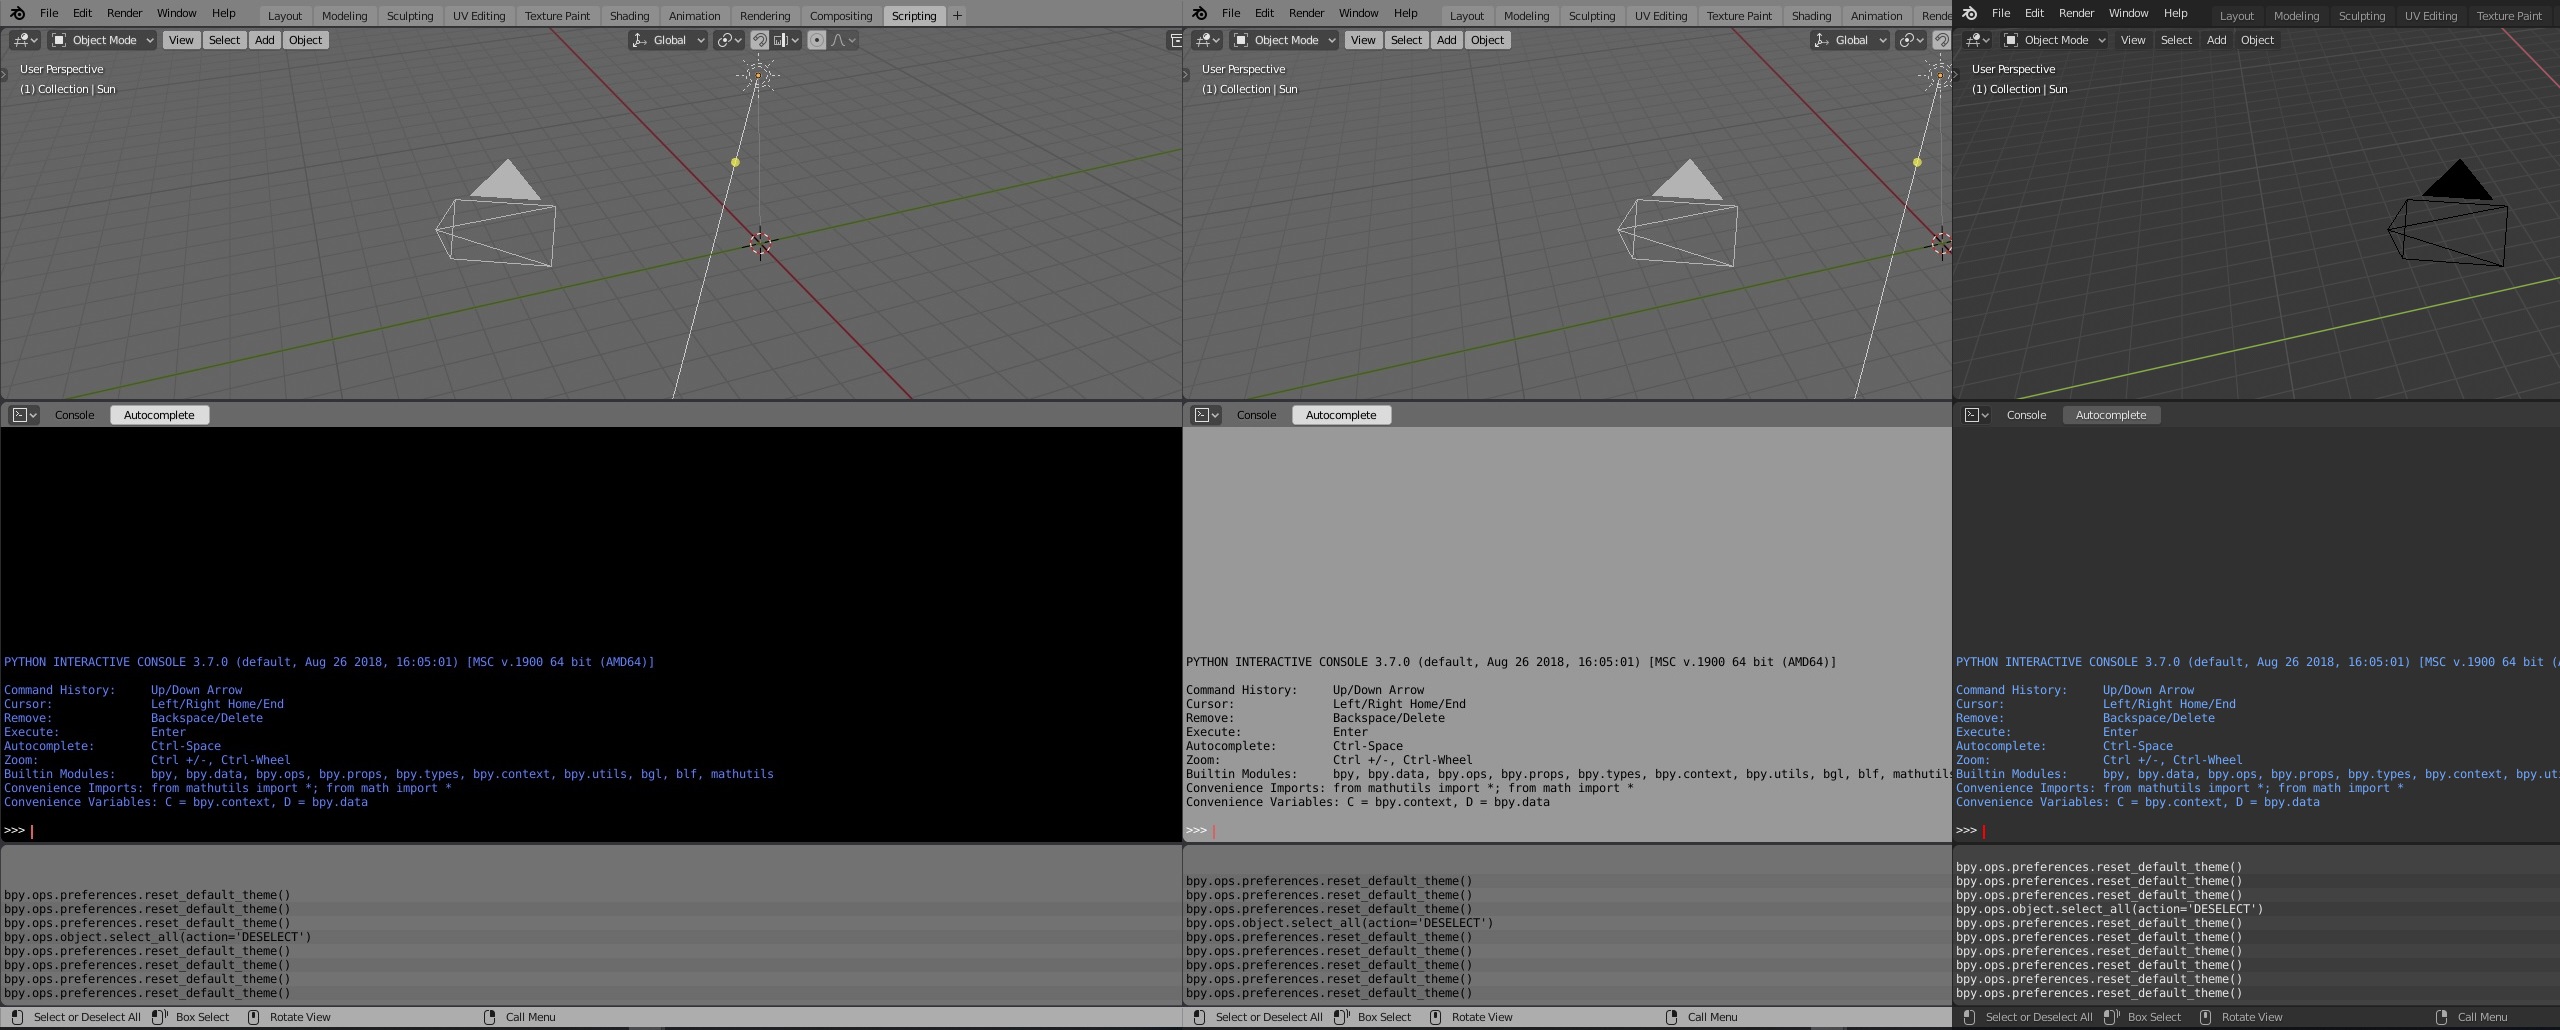Switch to Scripting workspace tab
Screen dimensions: 2560x1030
point(914,15)
